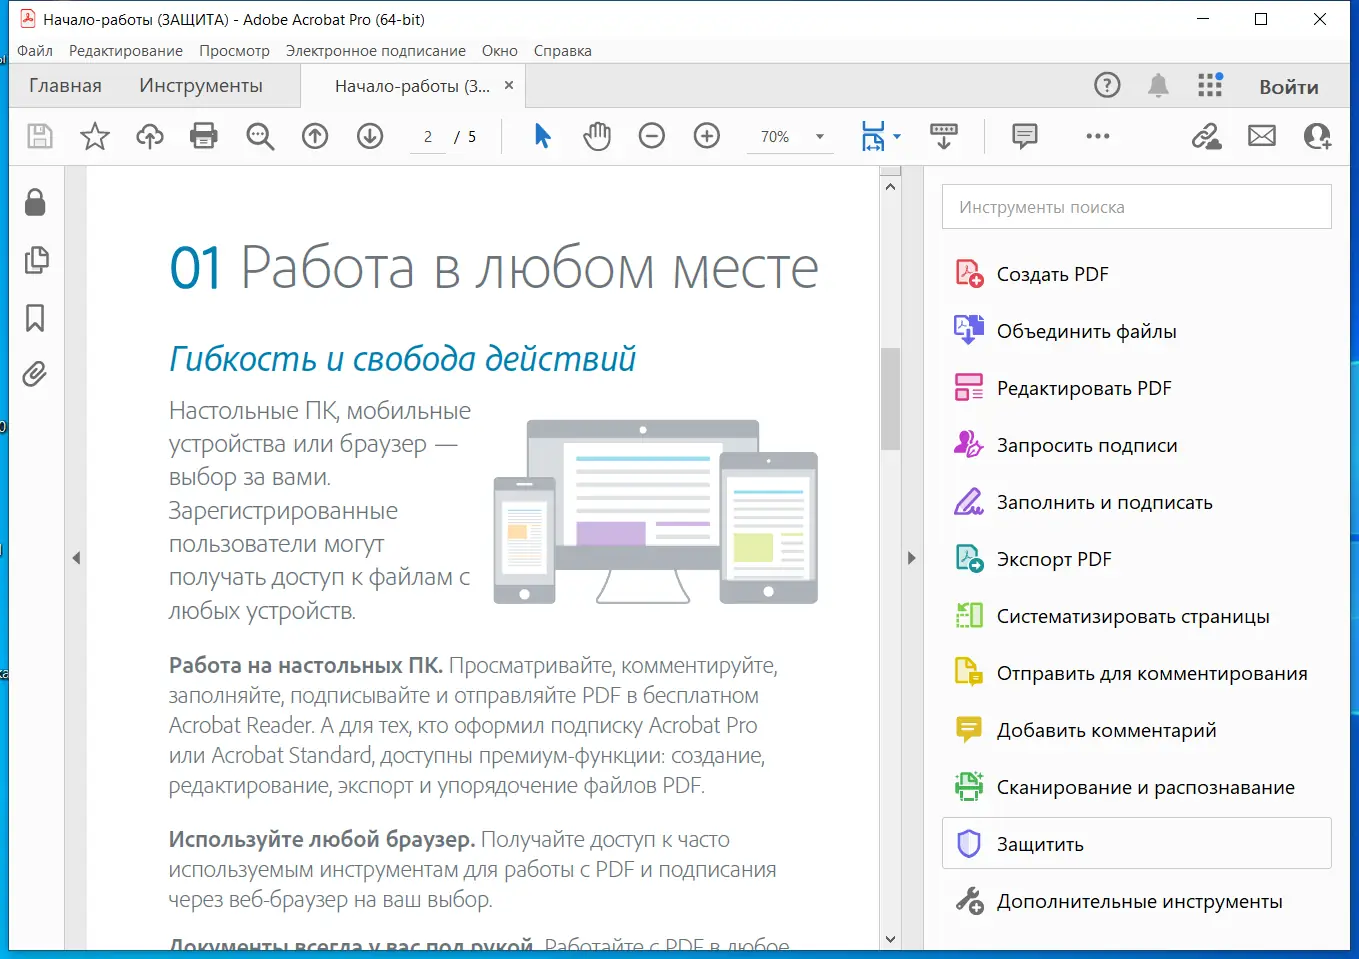The width and height of the screenshot is (1359, 959).
Task: Click the Войти button
Action: click(1288, 86)
